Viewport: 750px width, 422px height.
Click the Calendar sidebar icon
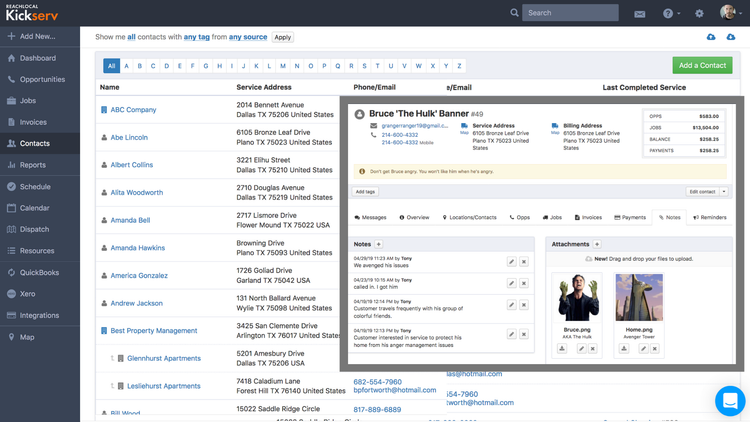[x=11, y=208]
